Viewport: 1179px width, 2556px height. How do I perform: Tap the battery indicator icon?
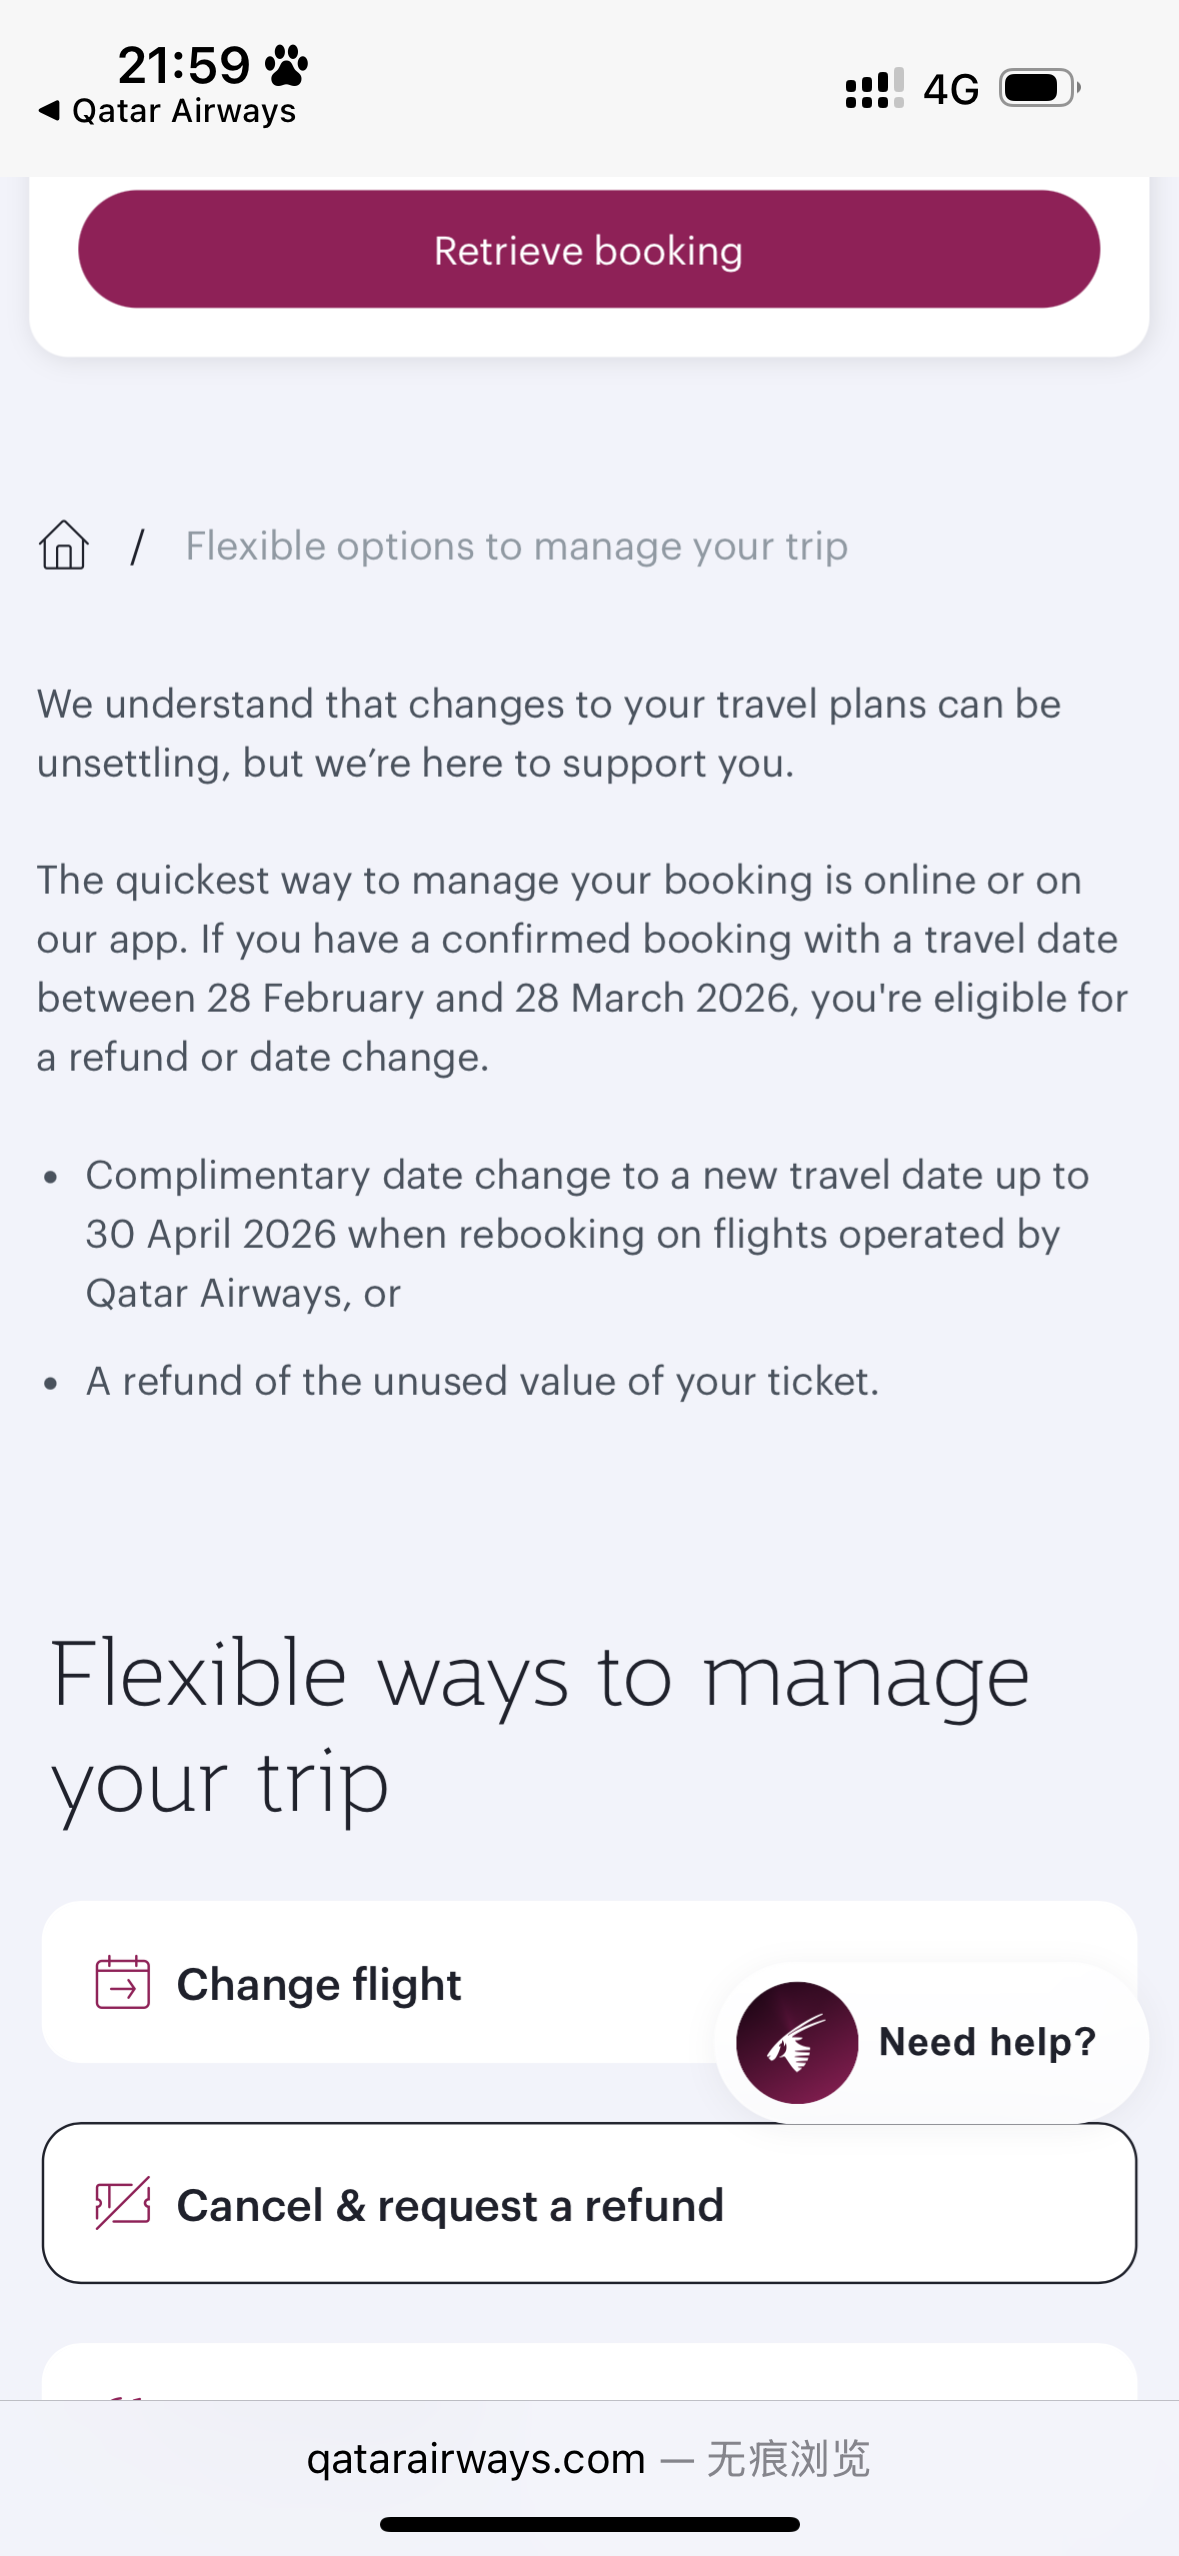(1039, 88)
